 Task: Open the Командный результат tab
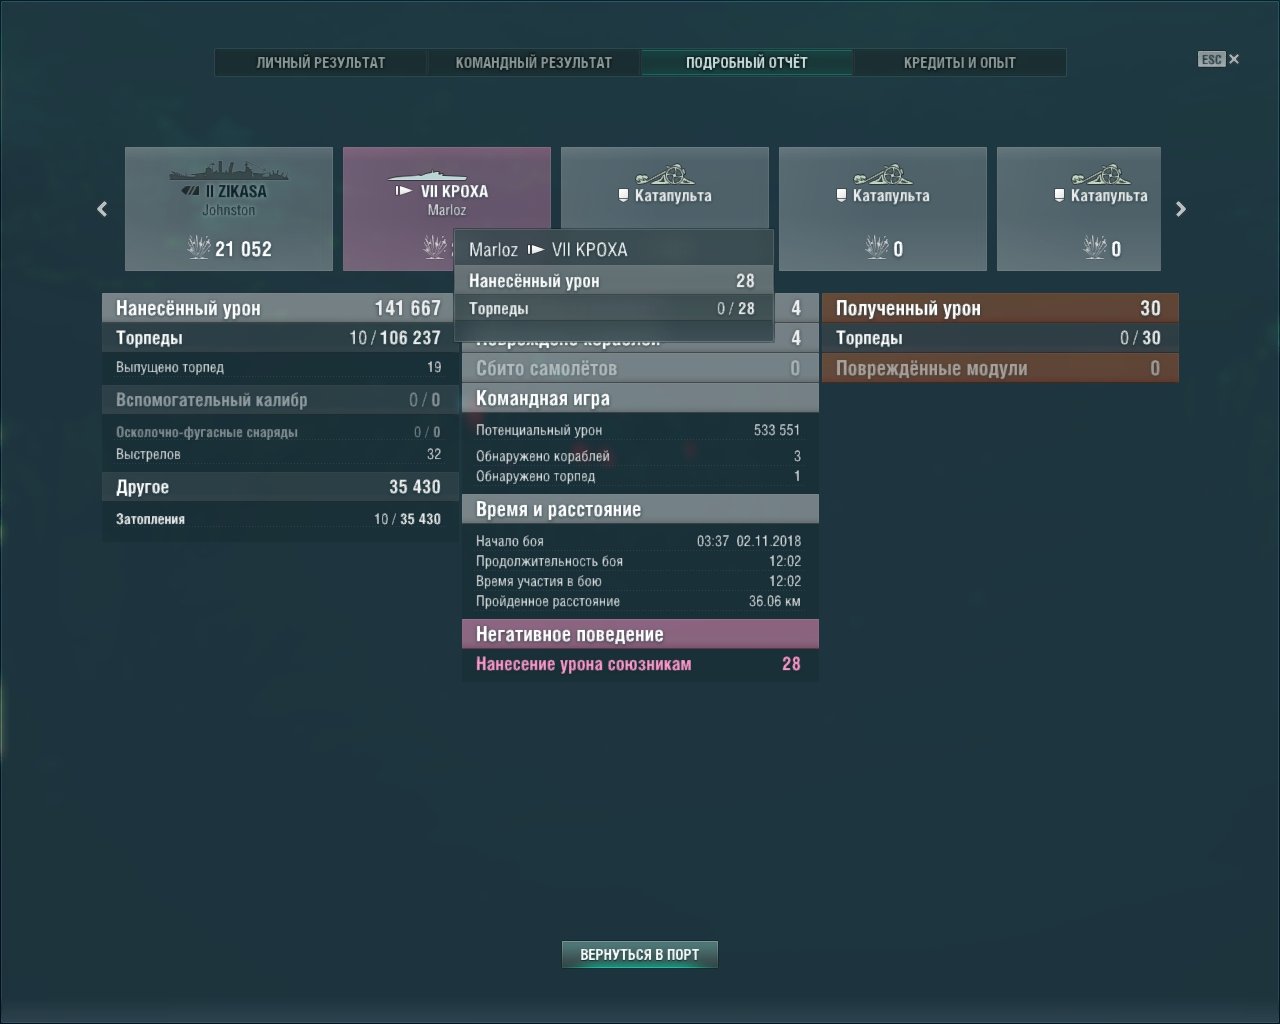533,62
